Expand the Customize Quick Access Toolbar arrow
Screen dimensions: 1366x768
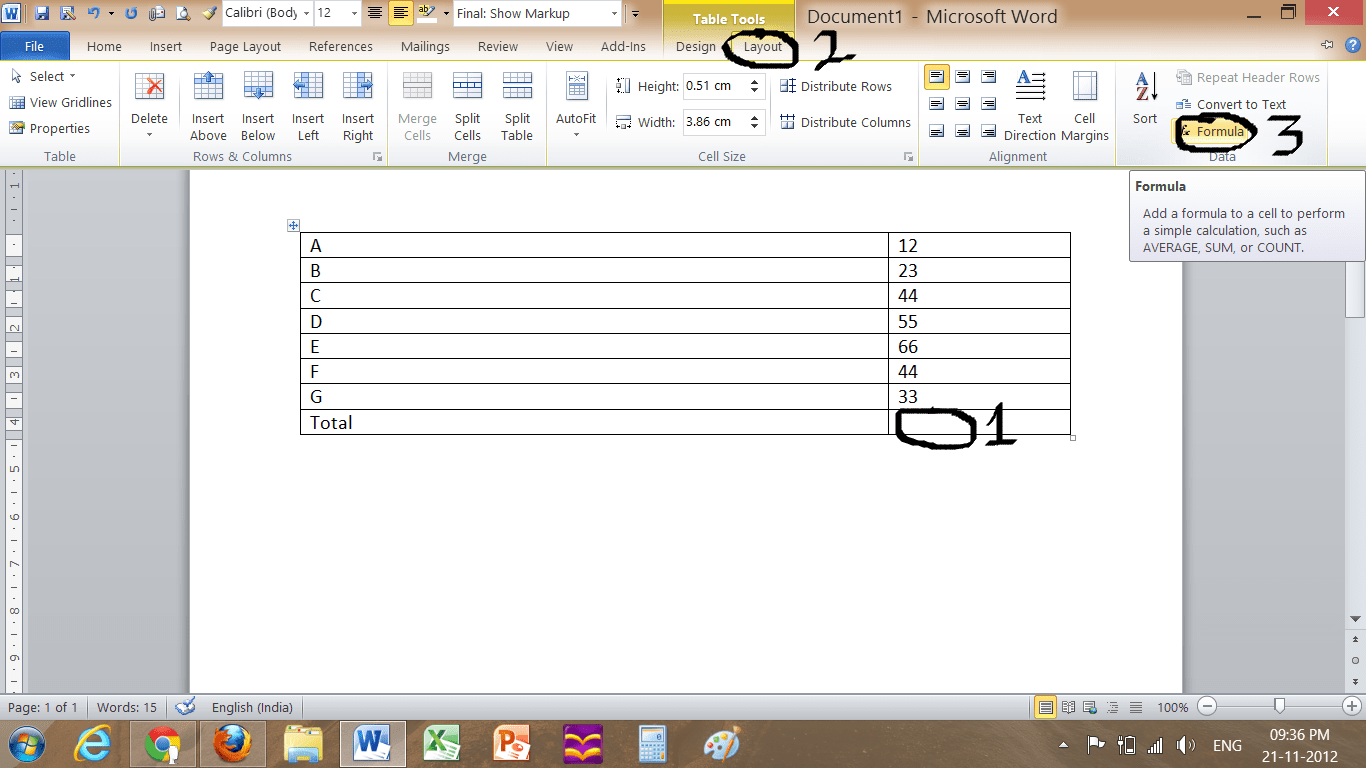click(636, 14)
